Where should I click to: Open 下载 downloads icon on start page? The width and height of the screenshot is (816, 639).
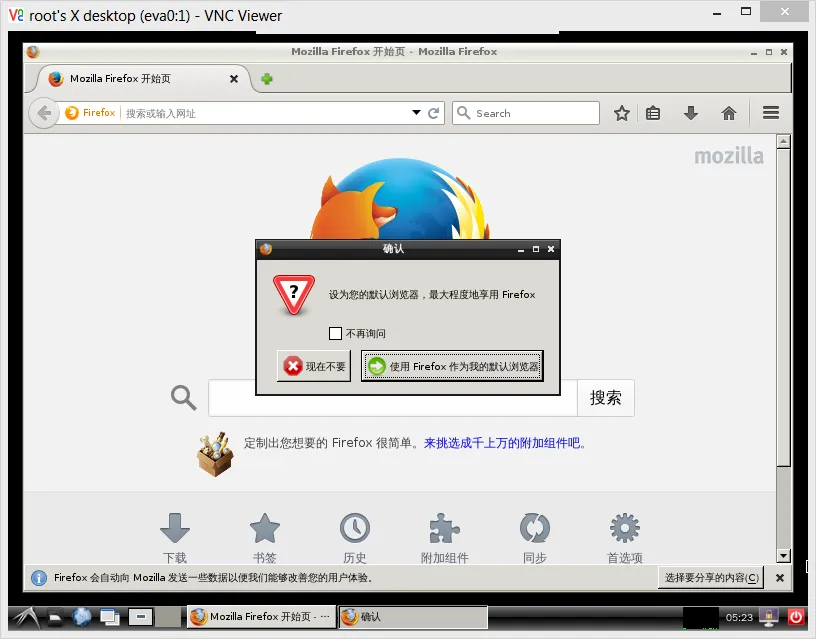coord(175,528)
